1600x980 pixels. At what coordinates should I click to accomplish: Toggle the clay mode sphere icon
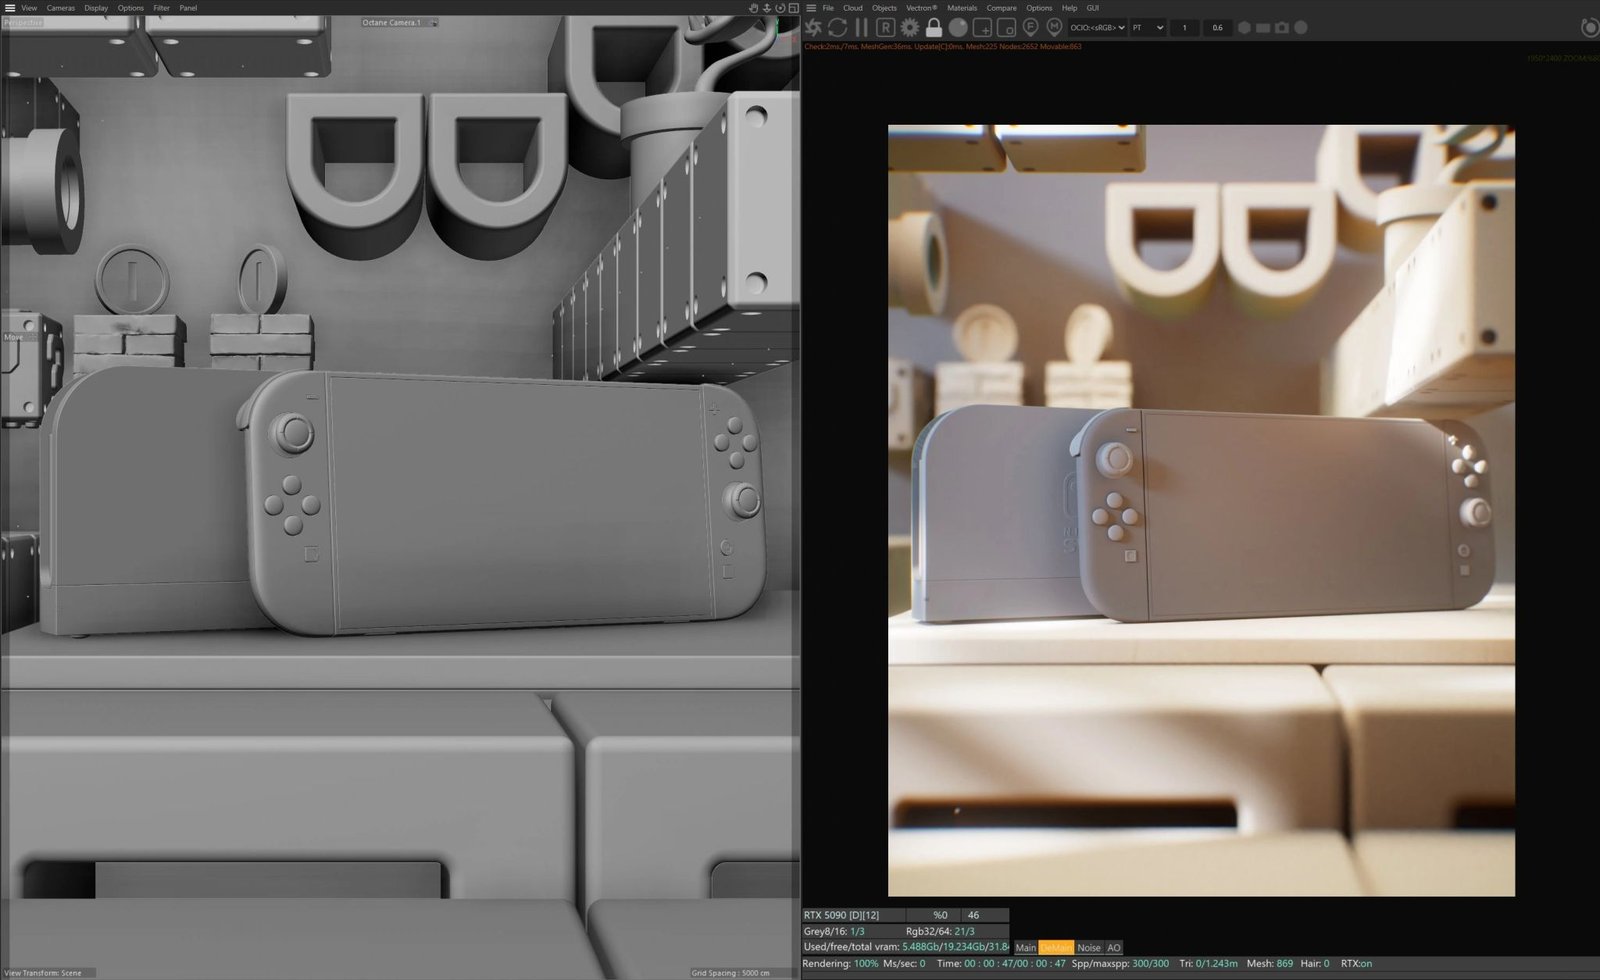[x=958, y=28]
